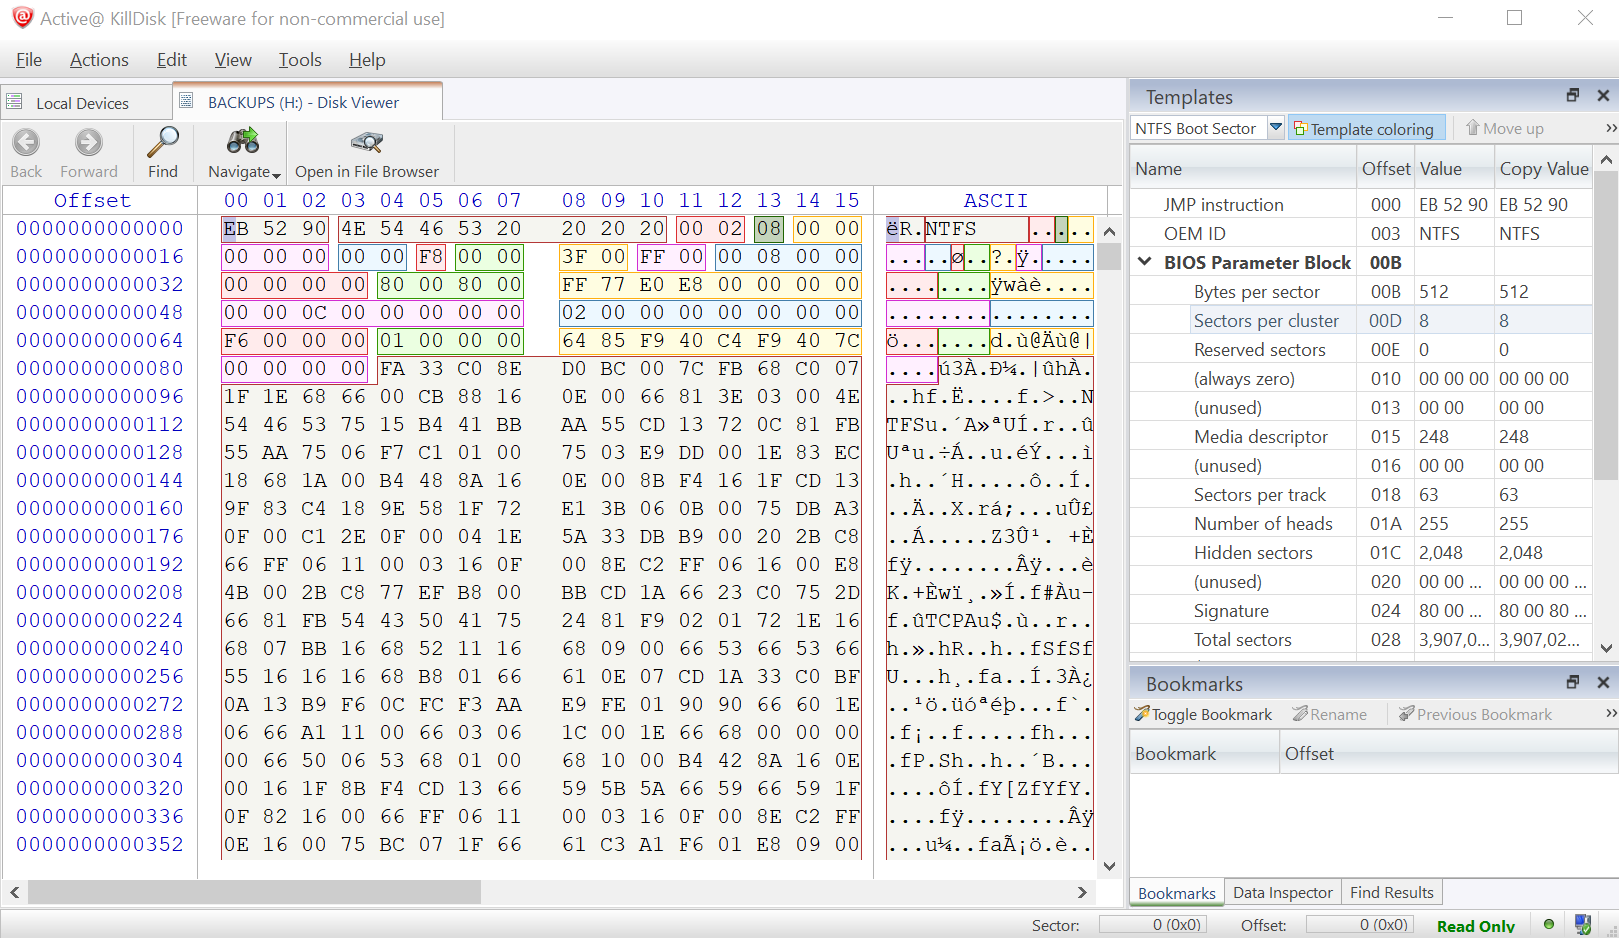Select the Sectors per cluster row
This screenshot has width=1619, height=938.
point(1265,321)
